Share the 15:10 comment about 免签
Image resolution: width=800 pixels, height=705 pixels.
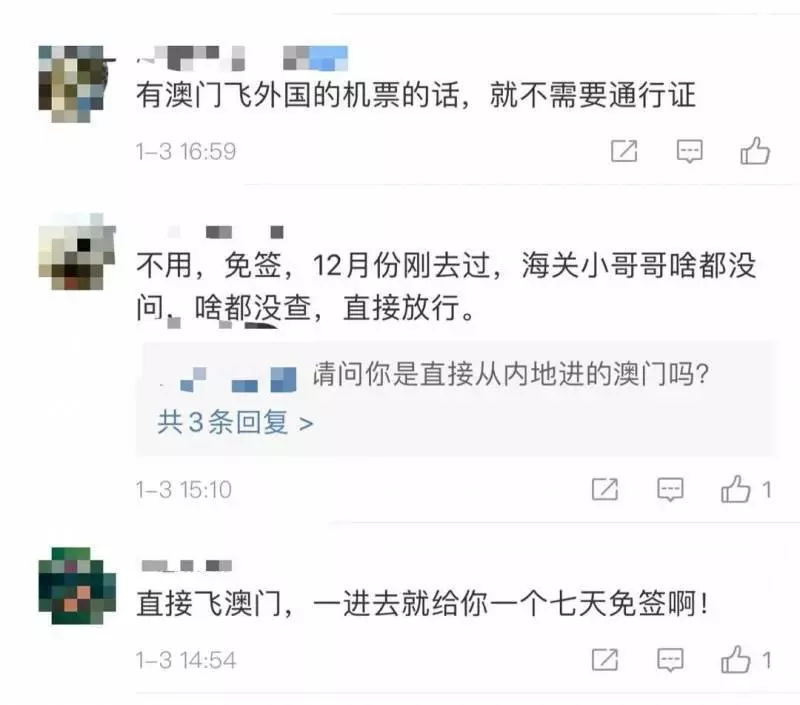click(x=605, y=489)
